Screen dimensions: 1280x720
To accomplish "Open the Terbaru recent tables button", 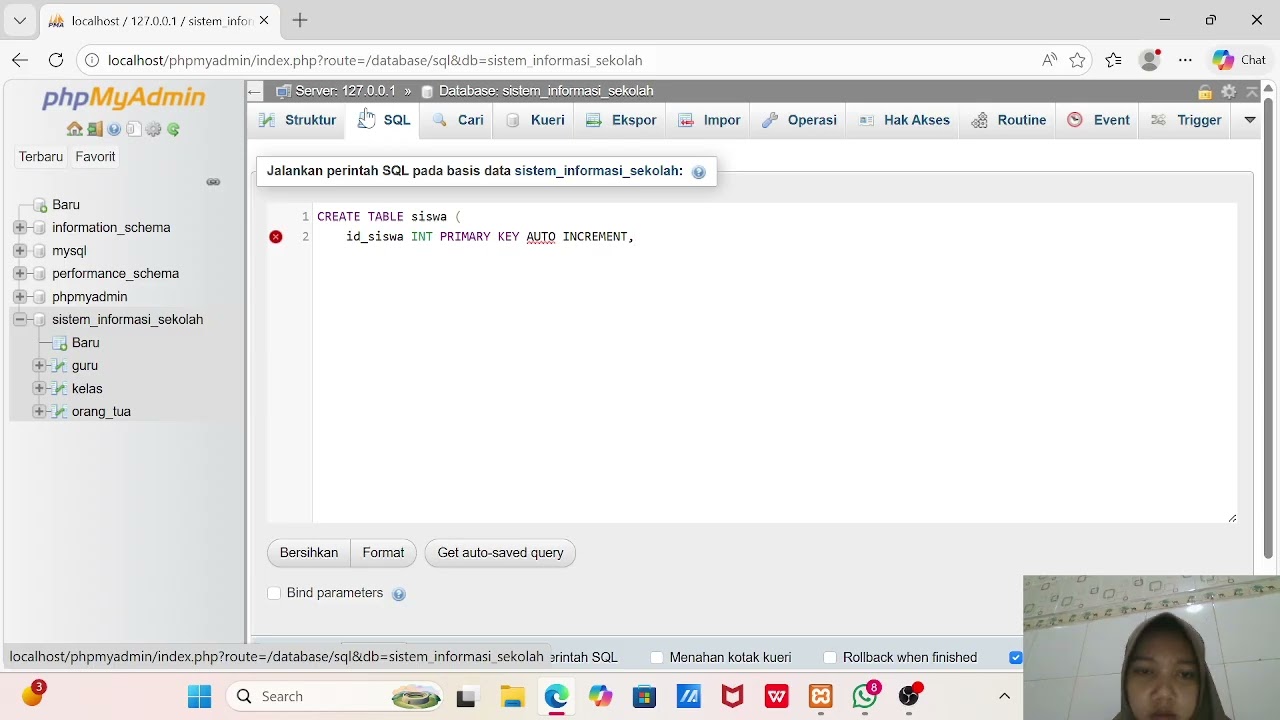I will pyautogui.click(x=41, y=157).
